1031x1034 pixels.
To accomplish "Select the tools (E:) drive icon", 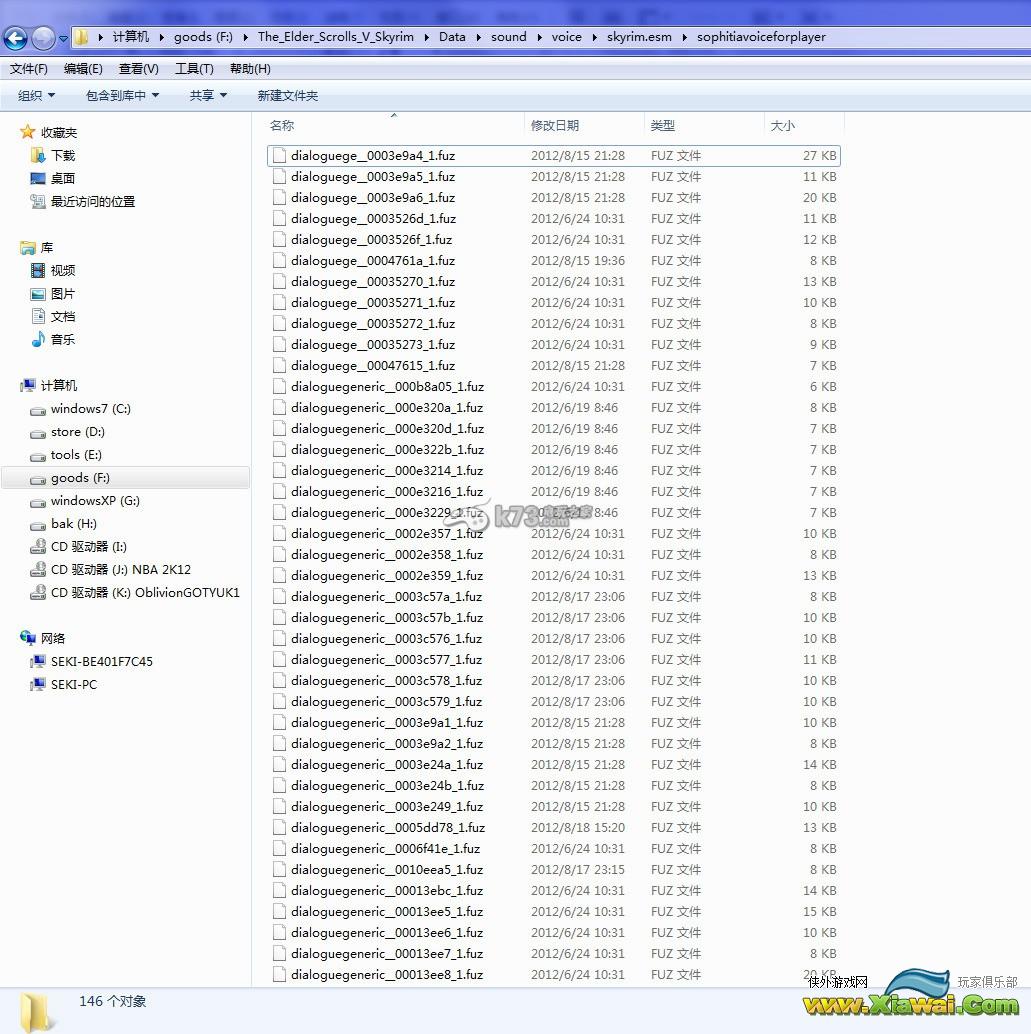I will pyautogui.click(x=38, y=456).
